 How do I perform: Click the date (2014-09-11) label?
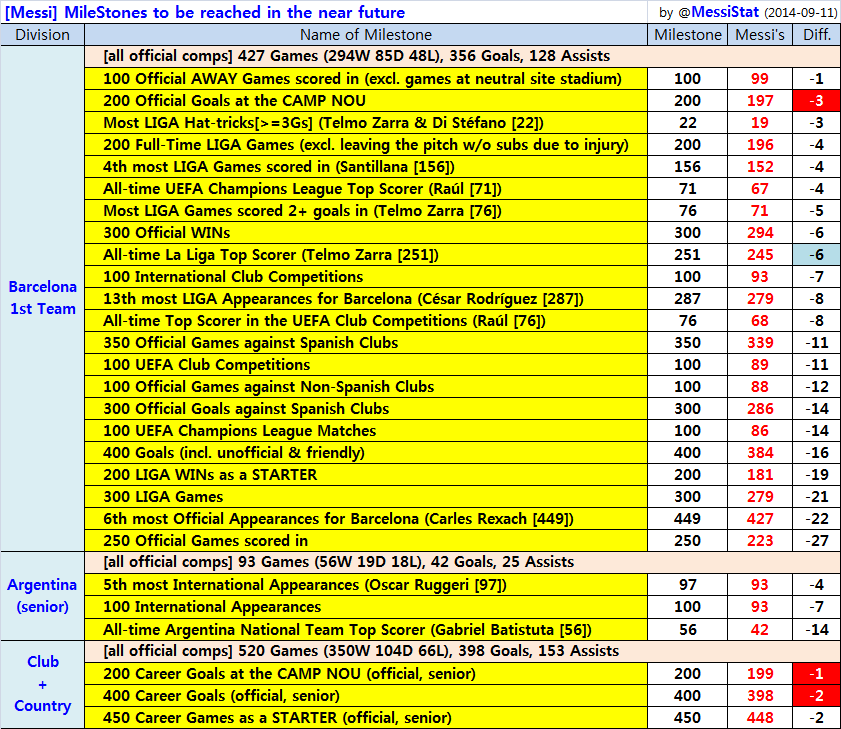click(801, 12)
